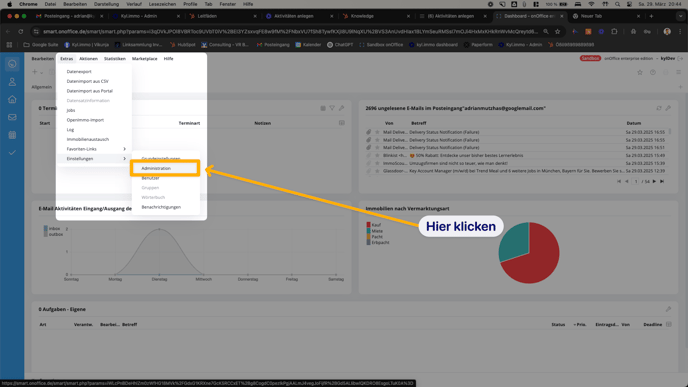The image size is (688, 387).
Task: Click the e-mail page number field
Action: 636,181
